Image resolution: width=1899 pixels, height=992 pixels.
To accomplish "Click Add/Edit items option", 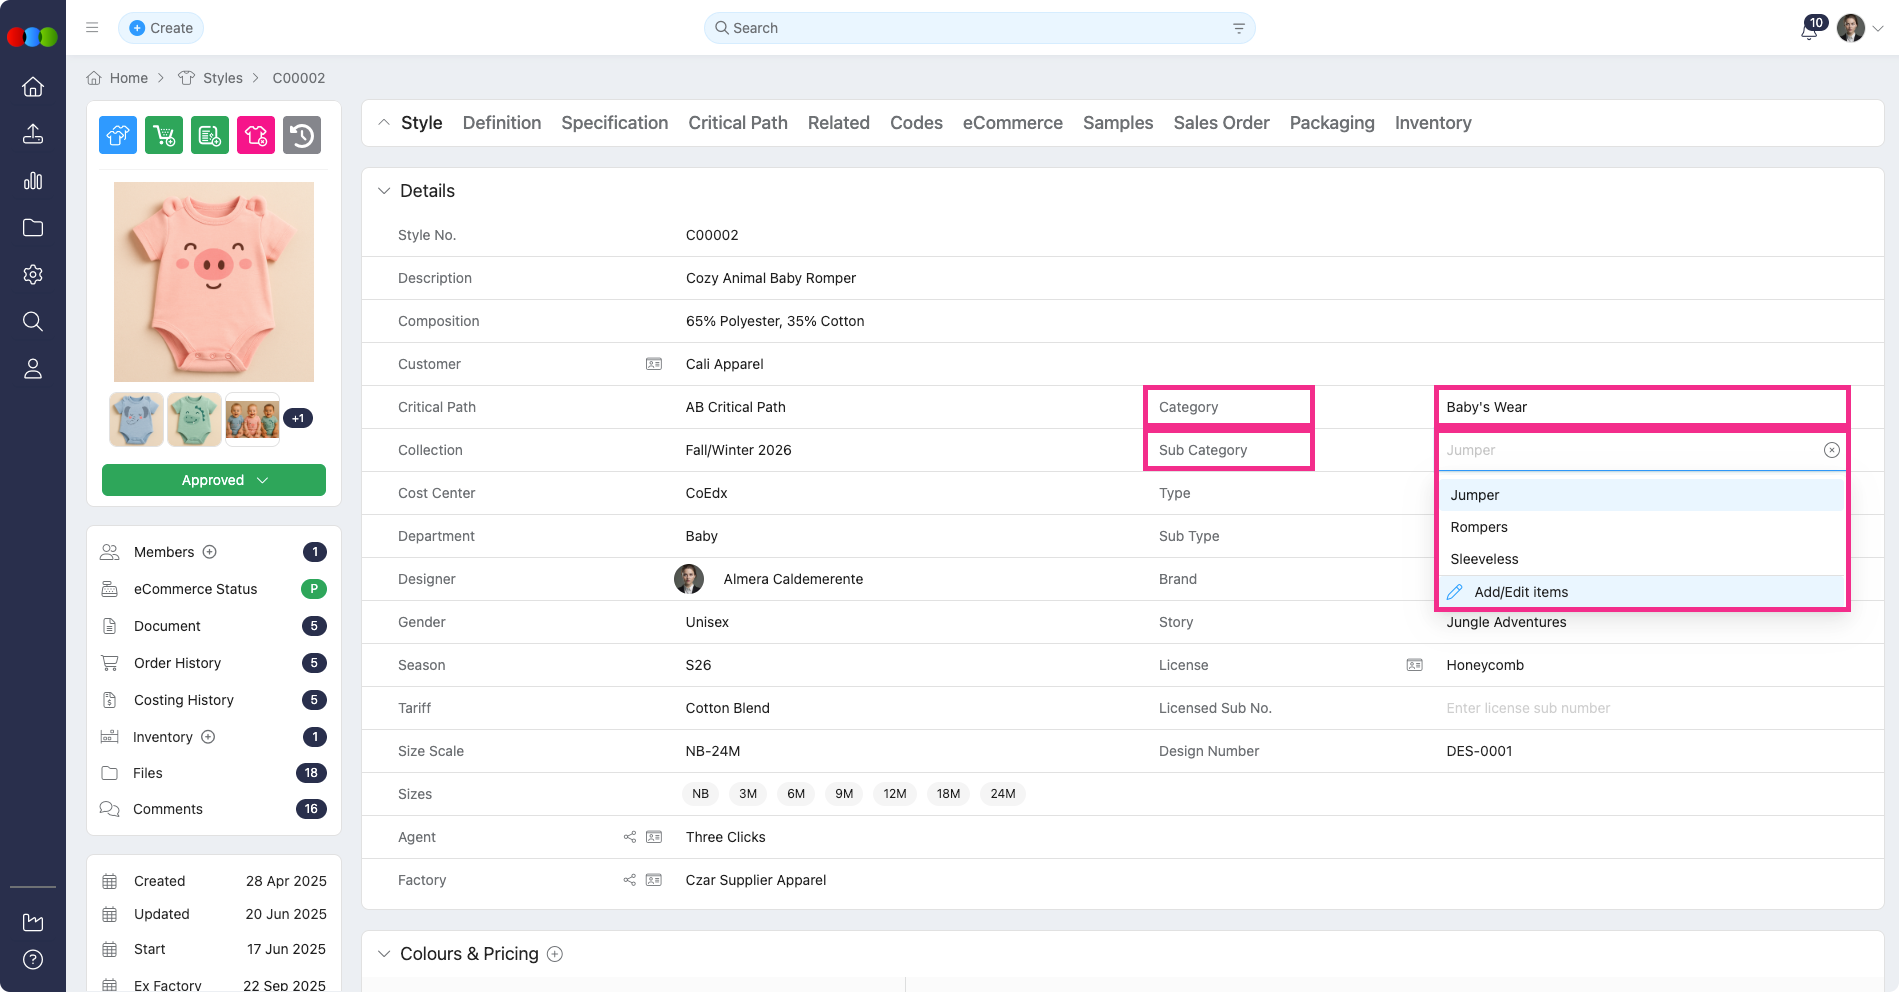I will pyautogui.click(x=1520, y=592).
